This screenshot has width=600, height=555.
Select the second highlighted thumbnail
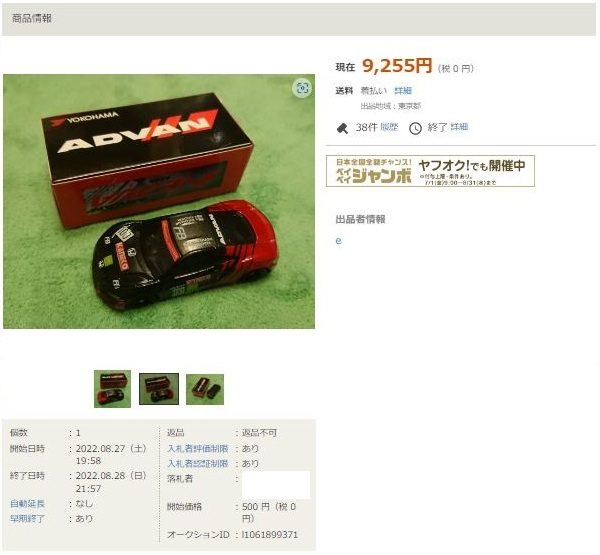pos(159,388)
